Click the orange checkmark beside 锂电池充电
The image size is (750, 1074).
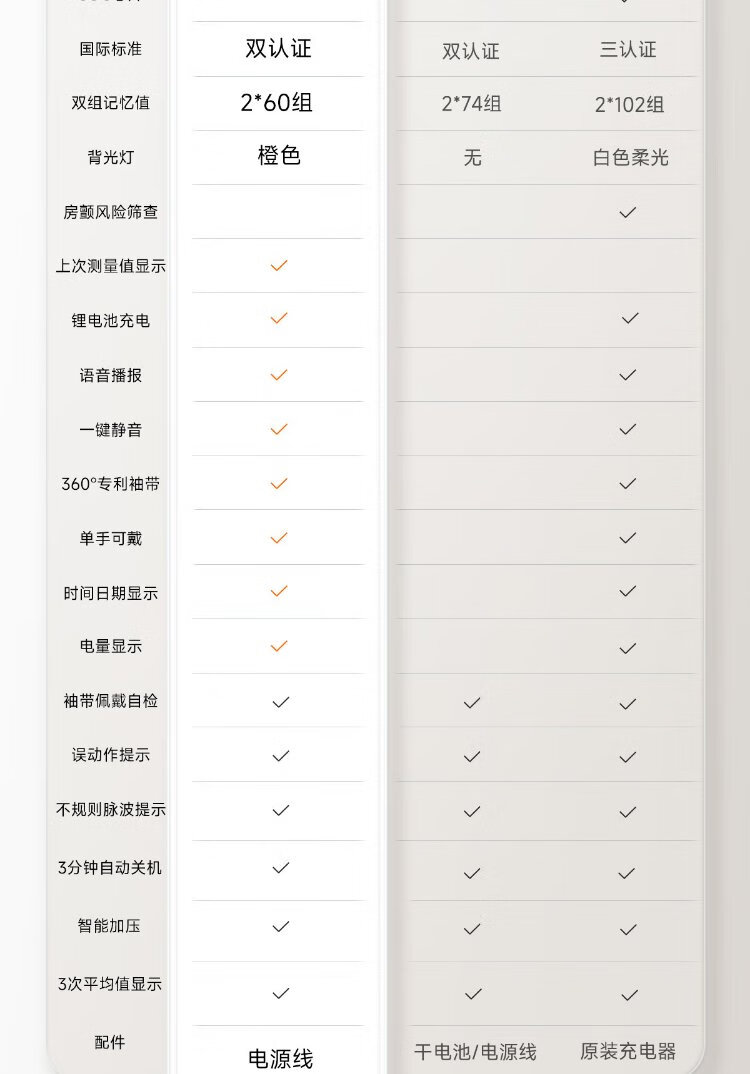pos(279,318)
